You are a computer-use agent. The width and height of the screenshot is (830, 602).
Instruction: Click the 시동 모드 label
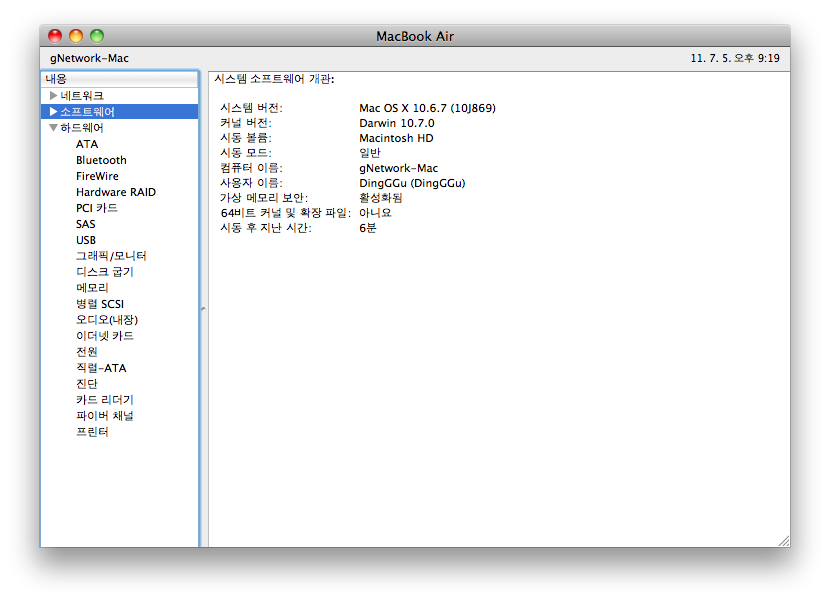pos(246,153)
